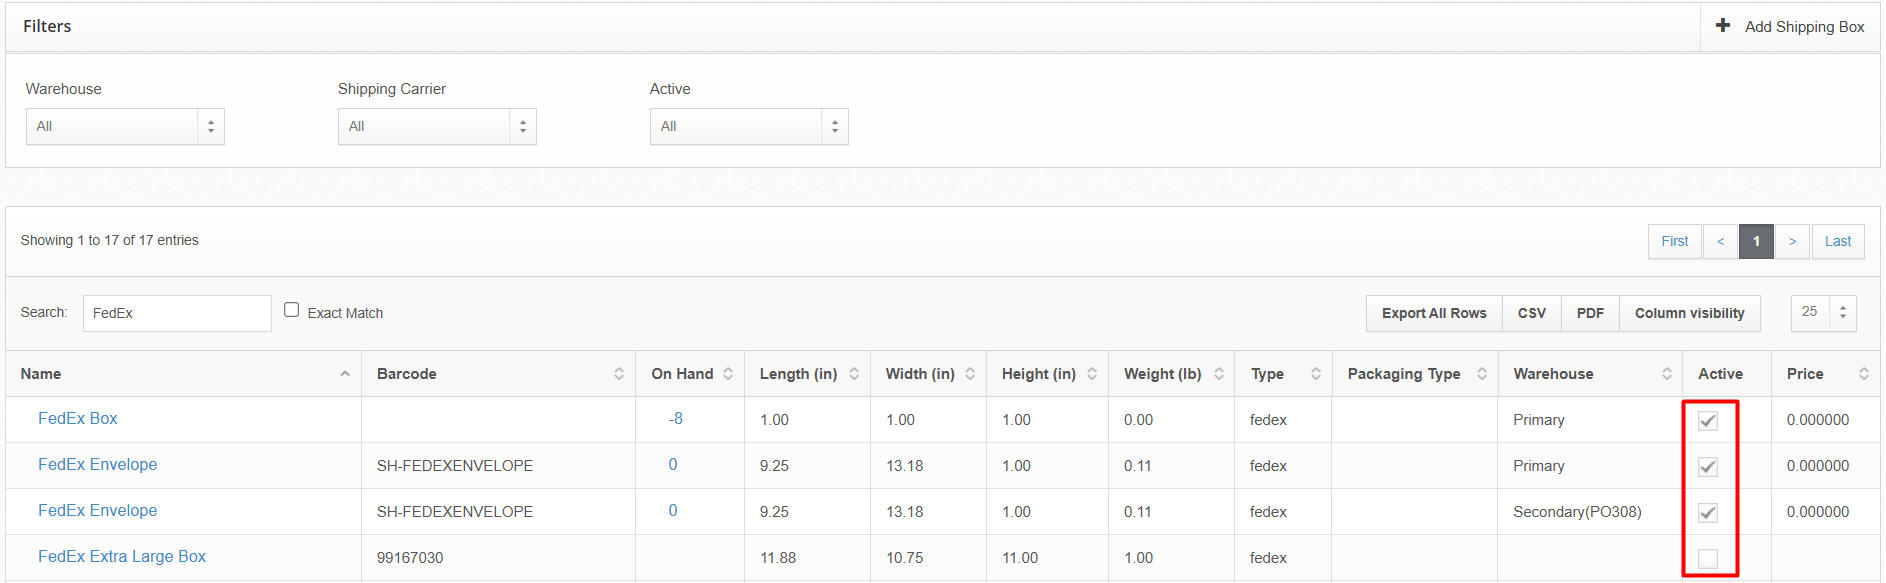Viewport: 1886px width, 583px height.
Task: Sort by the Name column arrow
Action: (345, 374)
